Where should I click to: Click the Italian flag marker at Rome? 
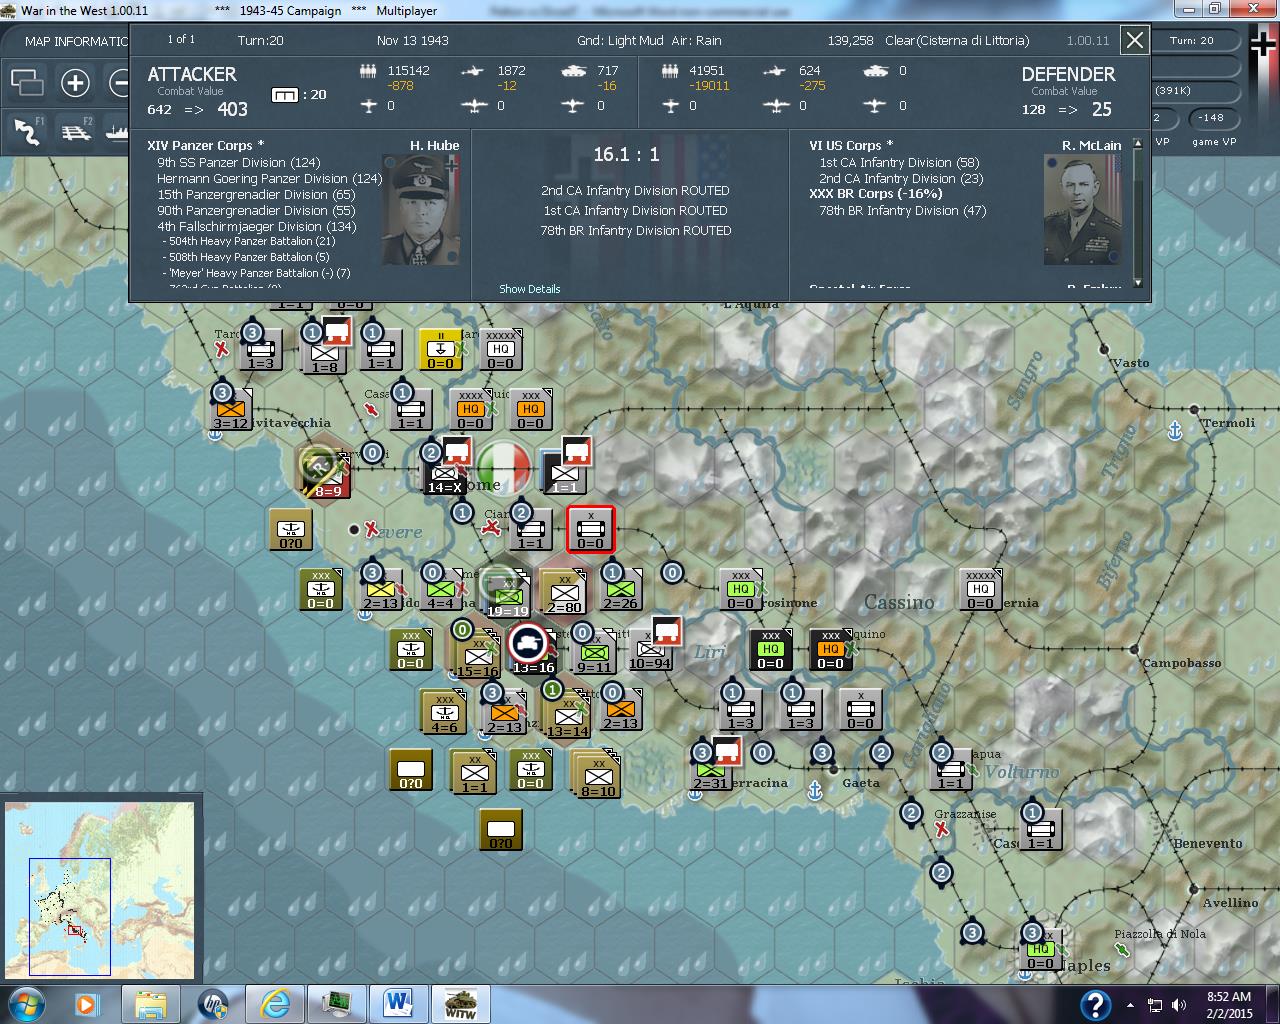pyautogui.click(x=503, y=467)
